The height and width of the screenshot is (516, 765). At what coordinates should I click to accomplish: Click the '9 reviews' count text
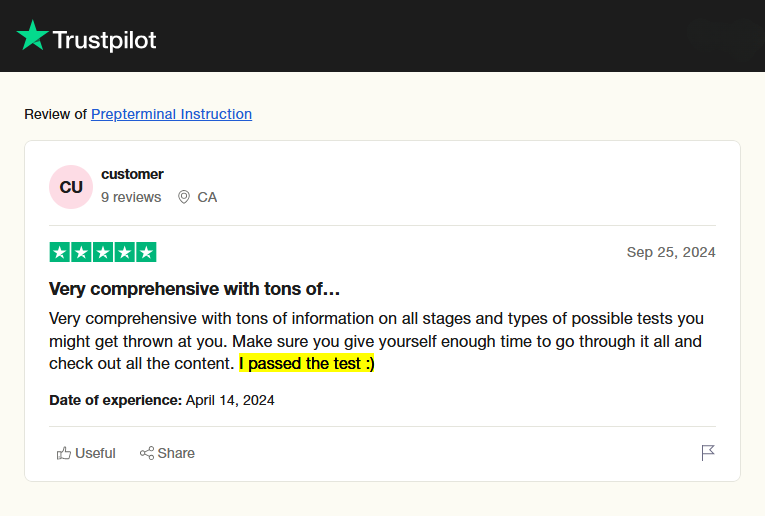[131, 197]
